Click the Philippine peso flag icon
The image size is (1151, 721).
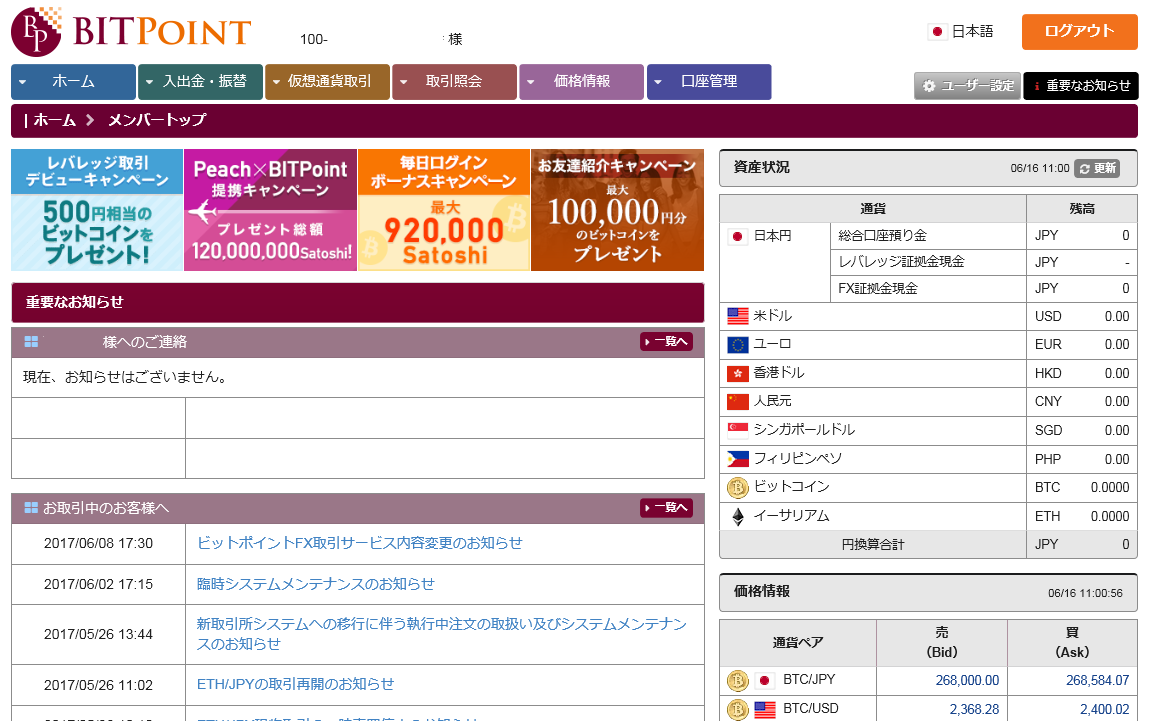pyautogui.click(x=738, y=459)
